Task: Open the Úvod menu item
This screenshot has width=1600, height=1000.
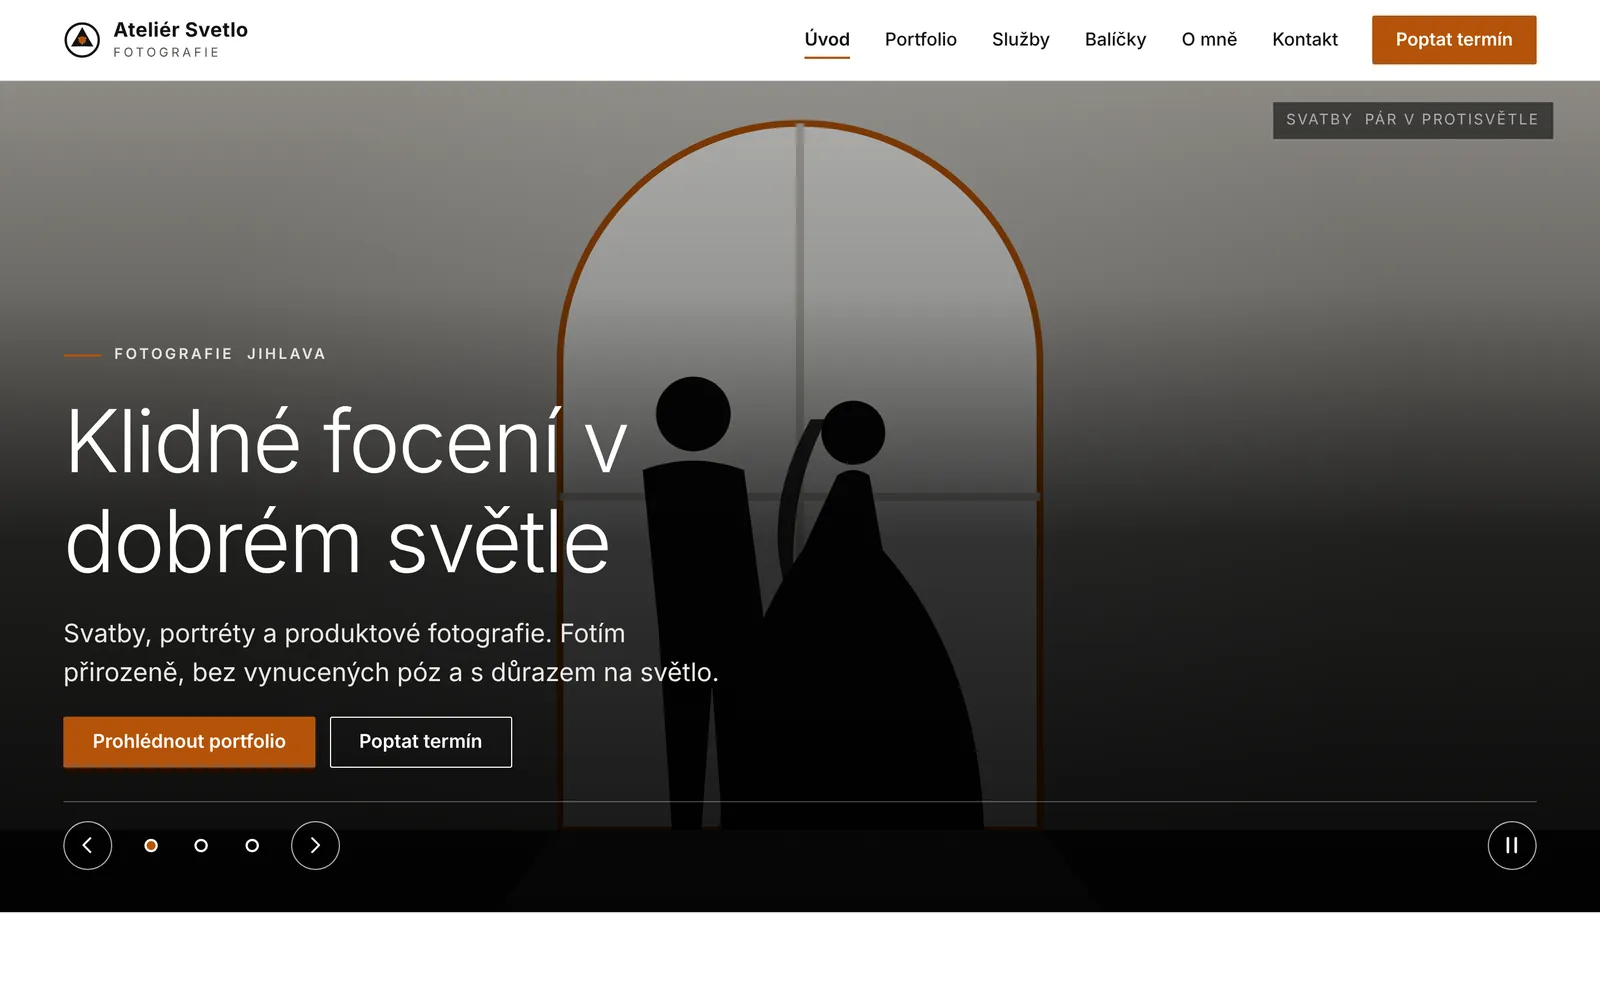Action: pyautogui.click(x=827, y=40)
